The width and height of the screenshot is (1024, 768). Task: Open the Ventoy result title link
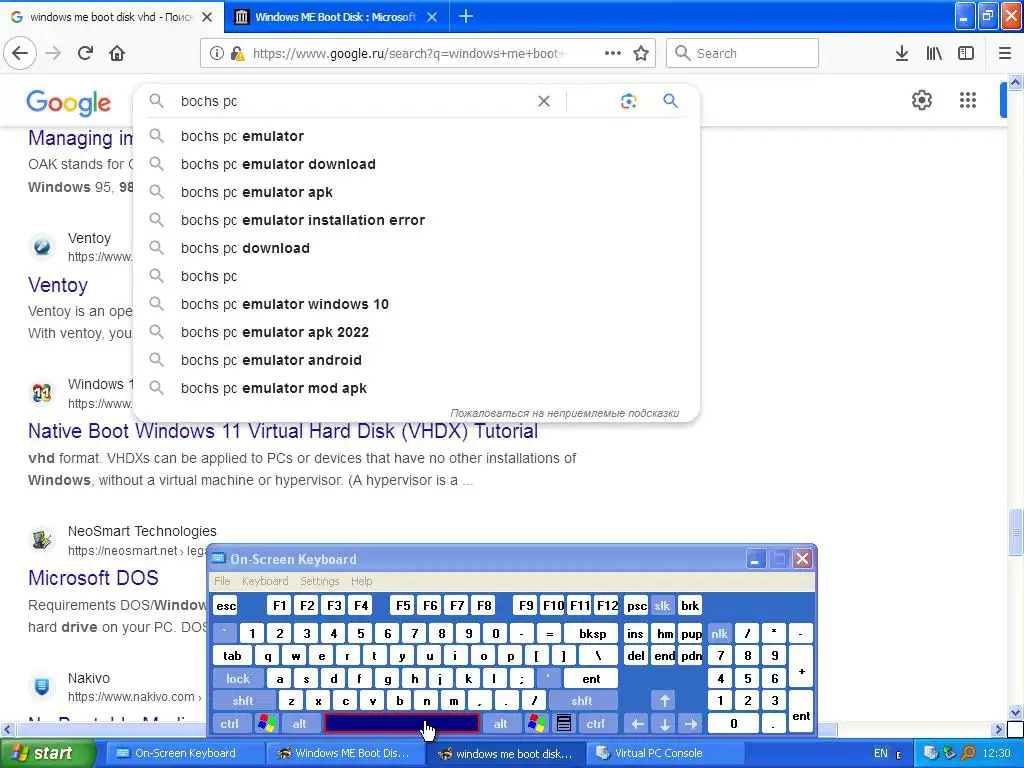click(57, 285)
